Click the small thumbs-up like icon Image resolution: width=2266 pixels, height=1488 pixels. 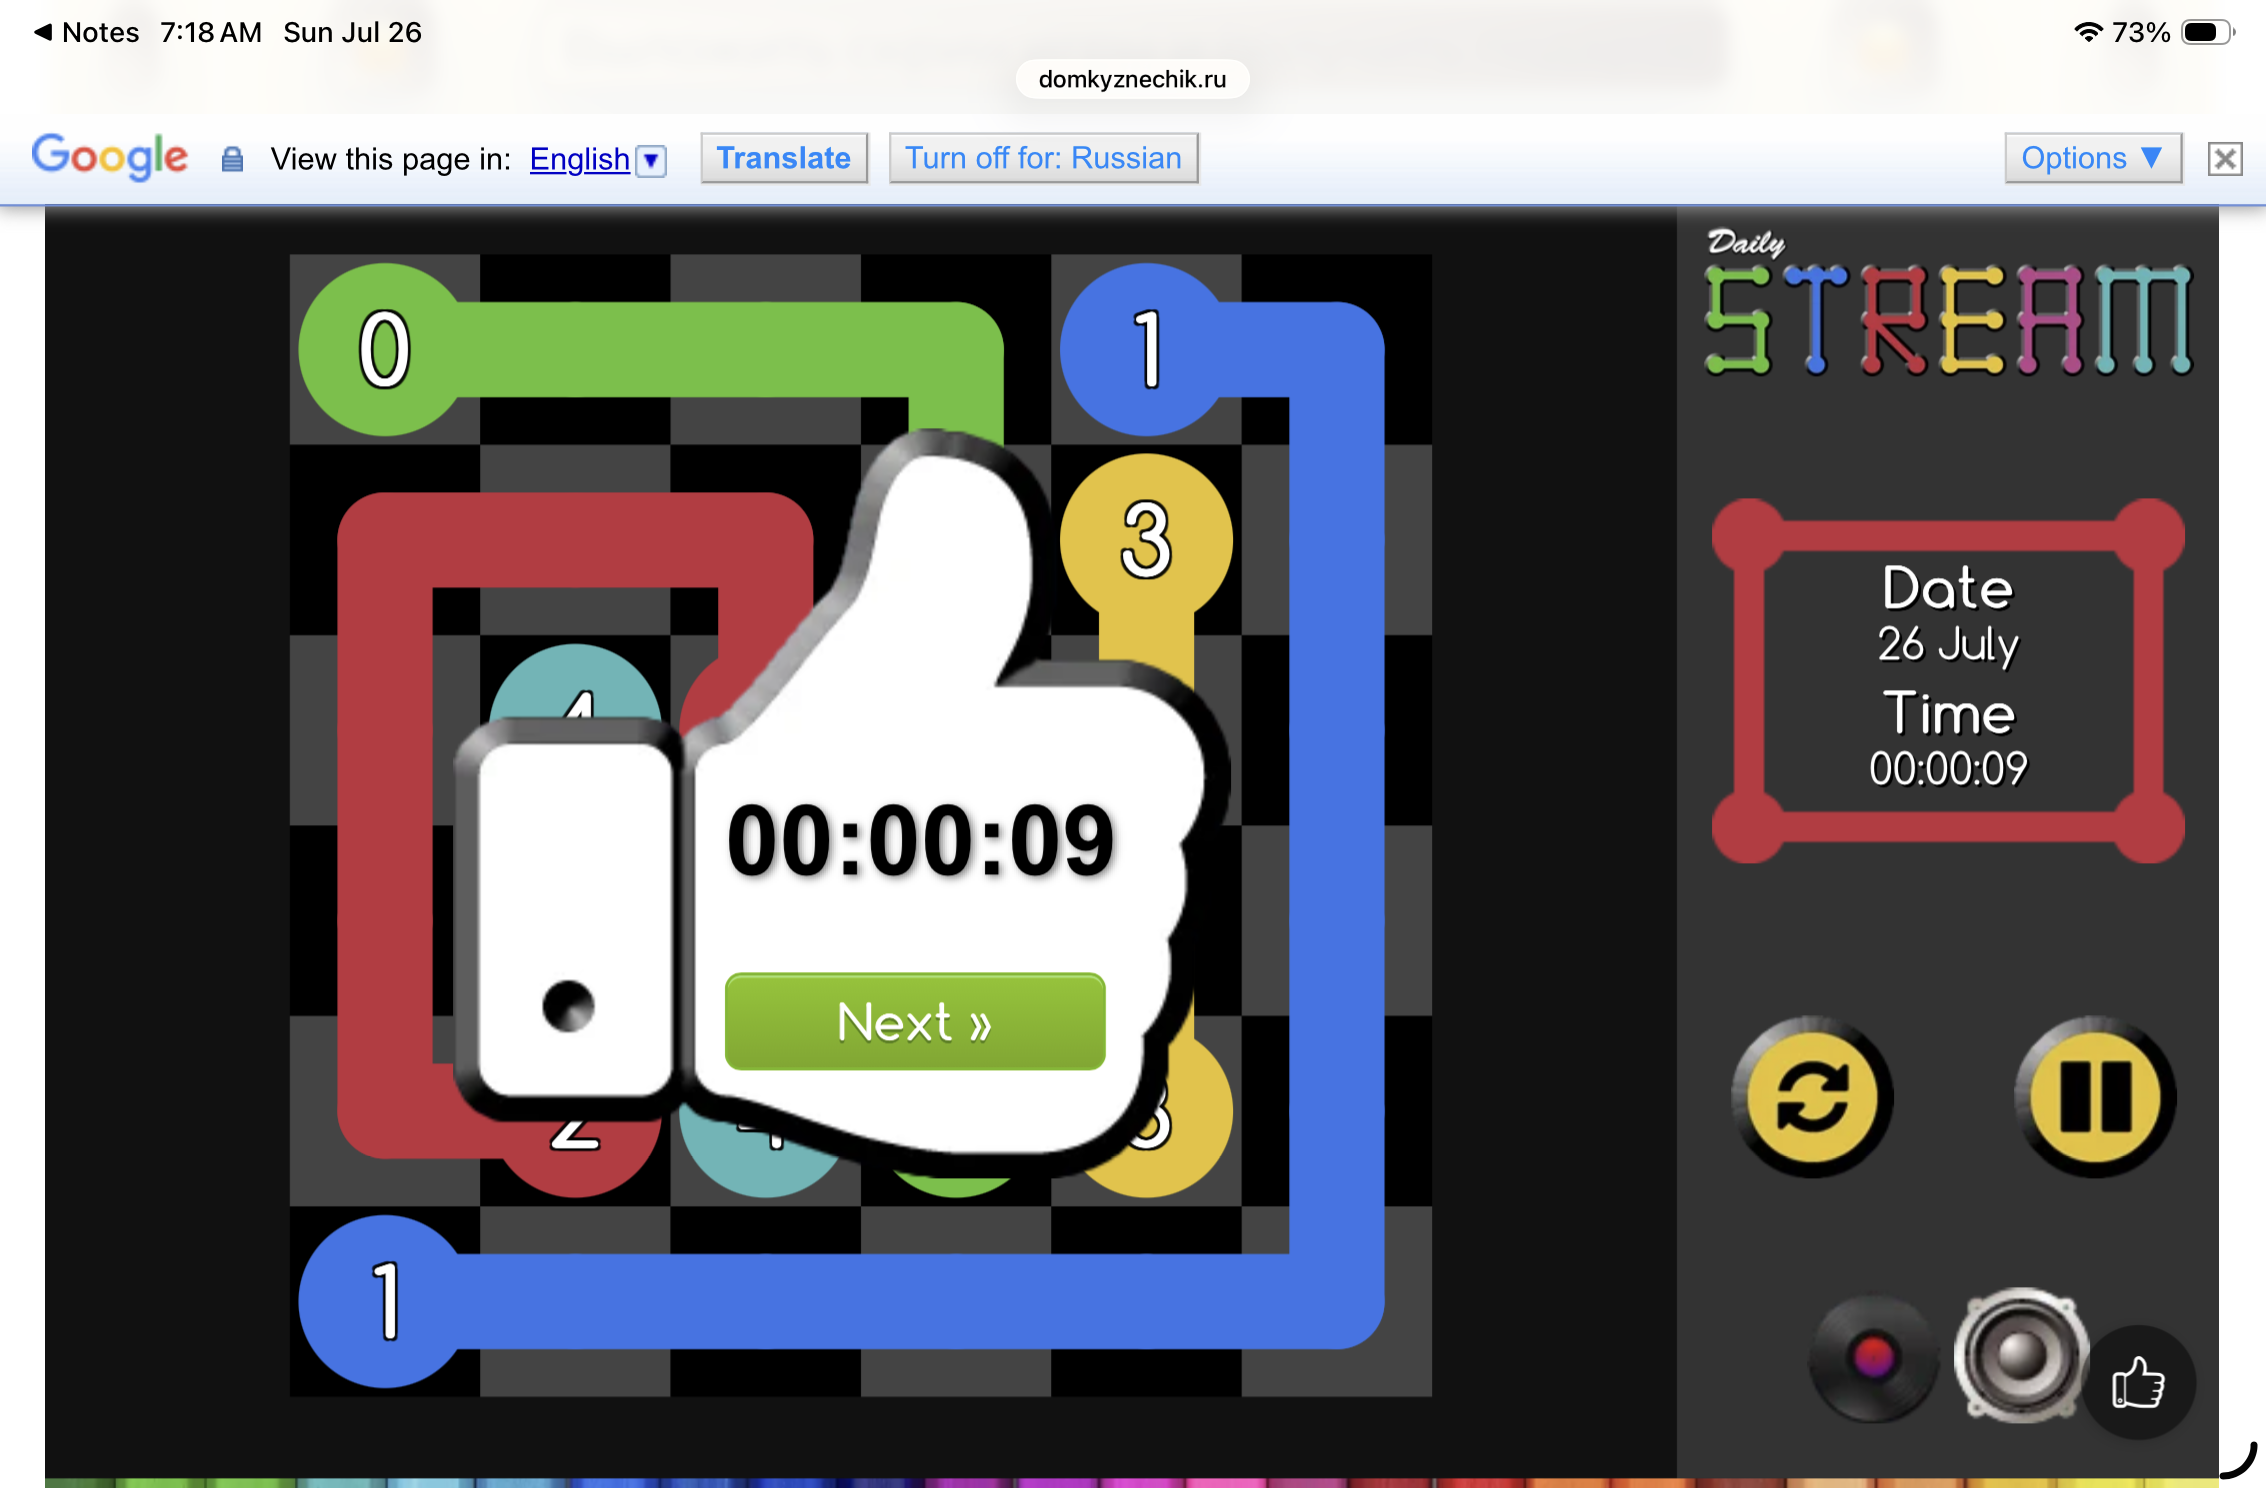2139,1382
